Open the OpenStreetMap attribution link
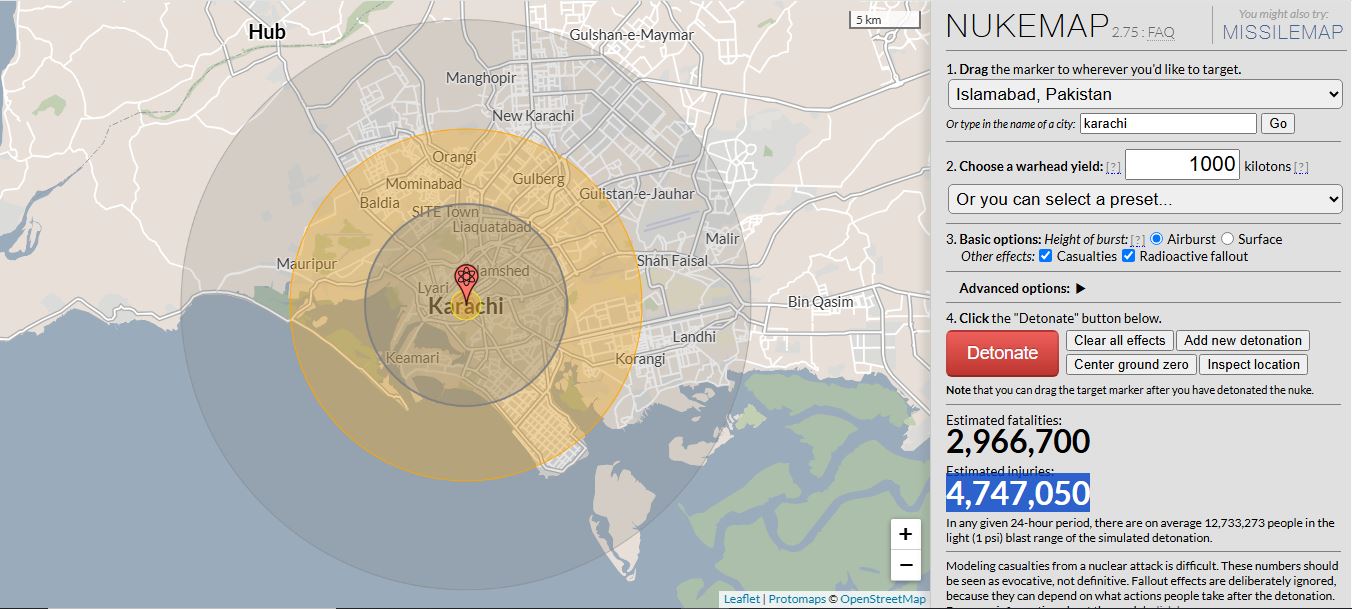This screenshot has width=1352, height=609. click(x=883, y=599)
